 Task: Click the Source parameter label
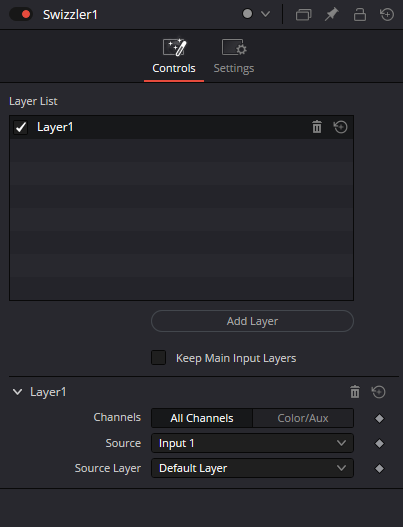(x=123, y=443)
